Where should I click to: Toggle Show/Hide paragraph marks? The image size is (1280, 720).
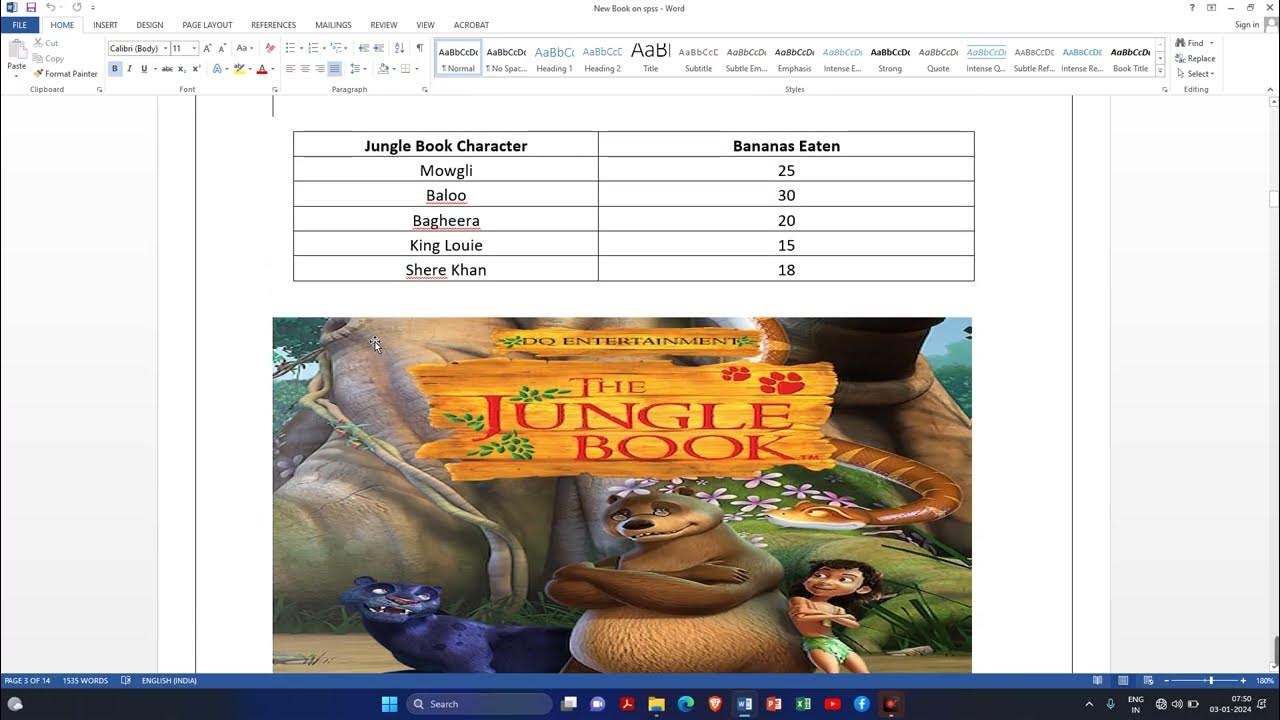[420, 48]
